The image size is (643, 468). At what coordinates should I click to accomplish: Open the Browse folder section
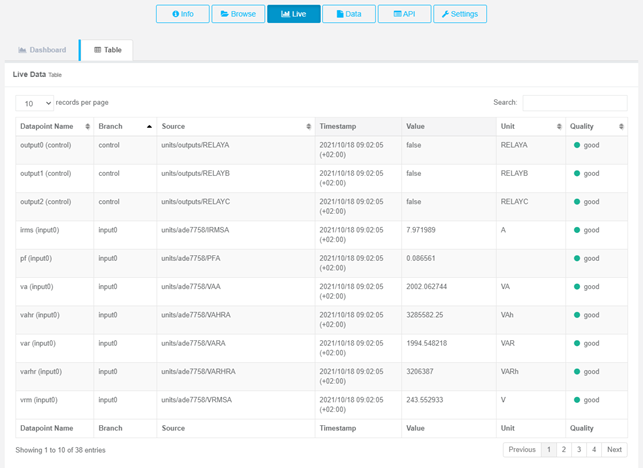point(238,14)
